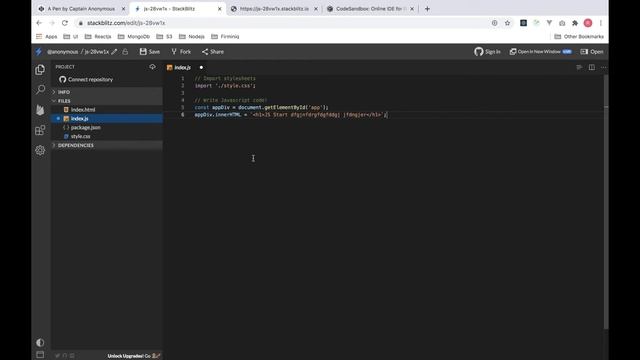Open package.json in file tree
Viewport: 640px width, 360px height.
point(107,128)
